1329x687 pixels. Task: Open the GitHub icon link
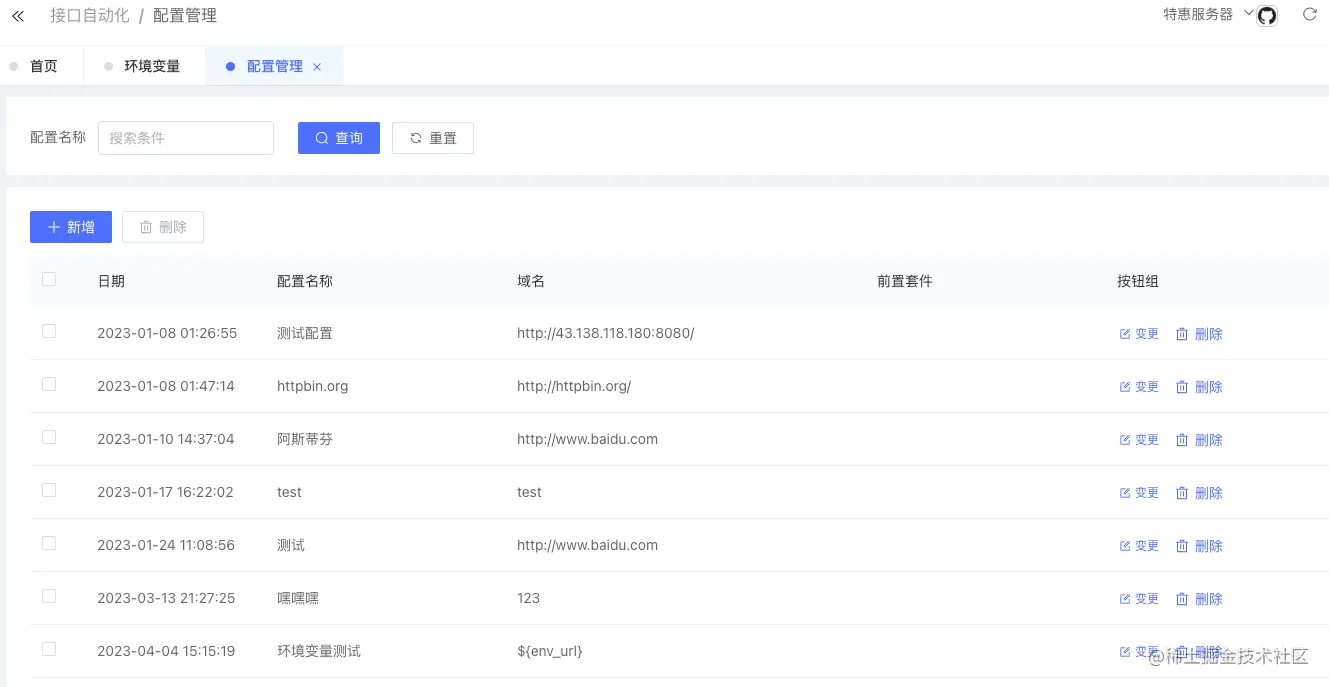1267,16
